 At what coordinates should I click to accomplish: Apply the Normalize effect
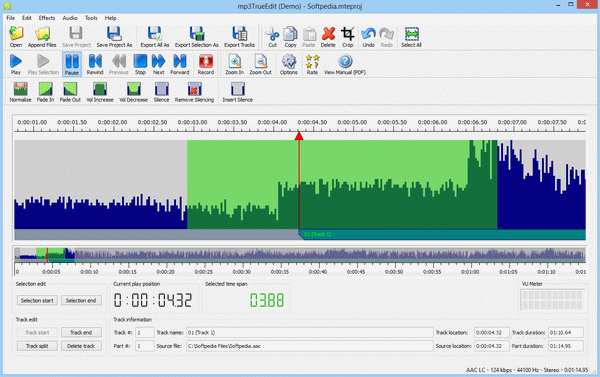point(20,92)
